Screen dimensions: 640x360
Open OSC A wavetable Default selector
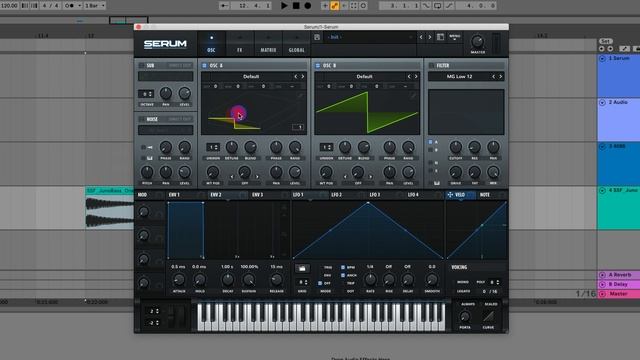tap(251, 76)
